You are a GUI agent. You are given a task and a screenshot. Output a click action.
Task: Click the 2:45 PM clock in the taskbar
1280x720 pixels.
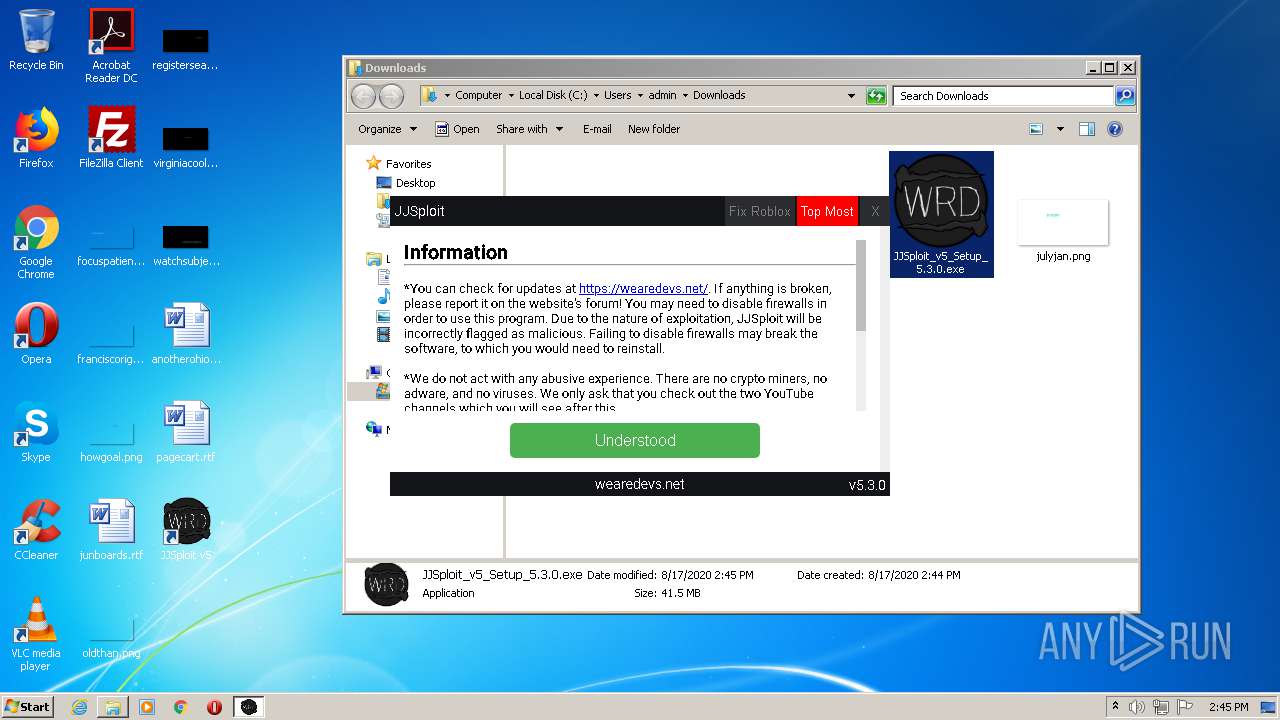[1228, 707]
